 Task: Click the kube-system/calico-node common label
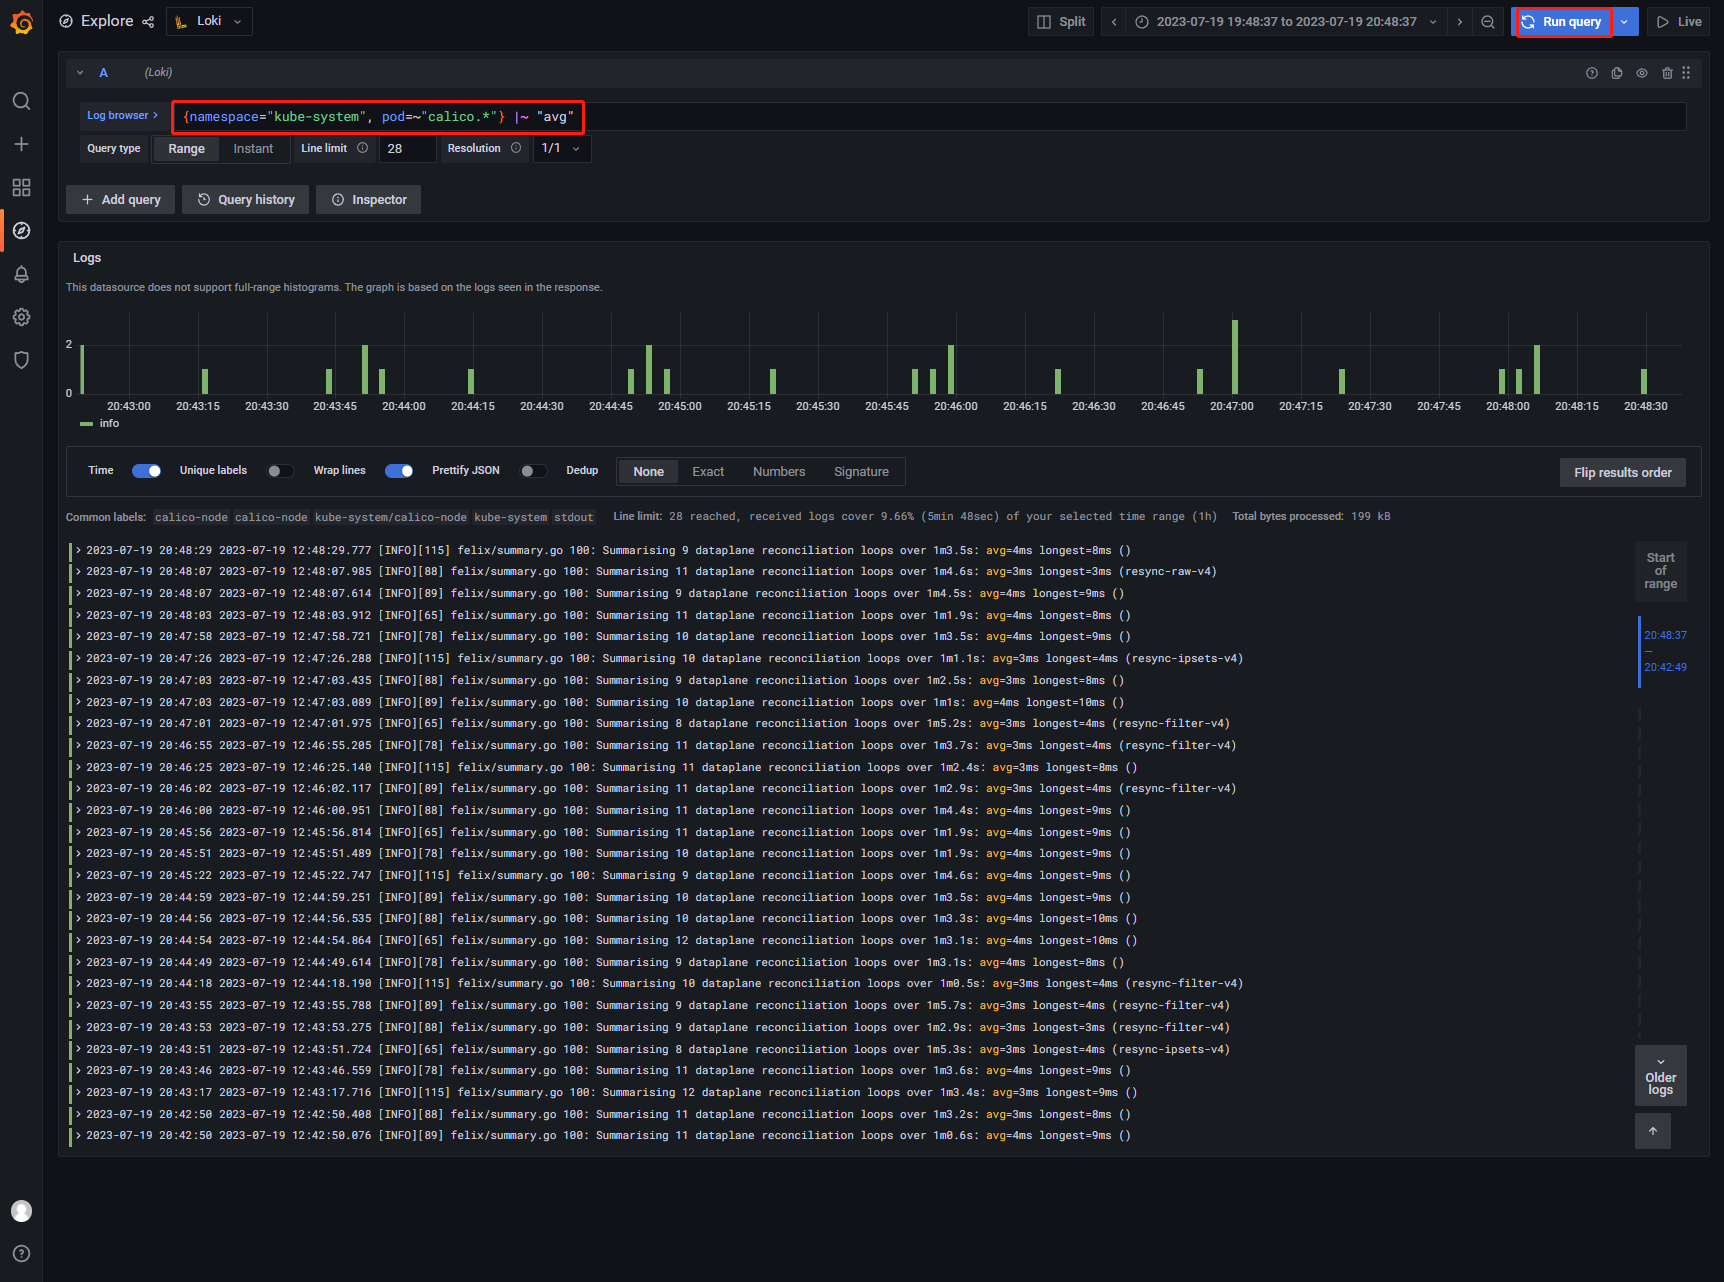pos(391,518)
